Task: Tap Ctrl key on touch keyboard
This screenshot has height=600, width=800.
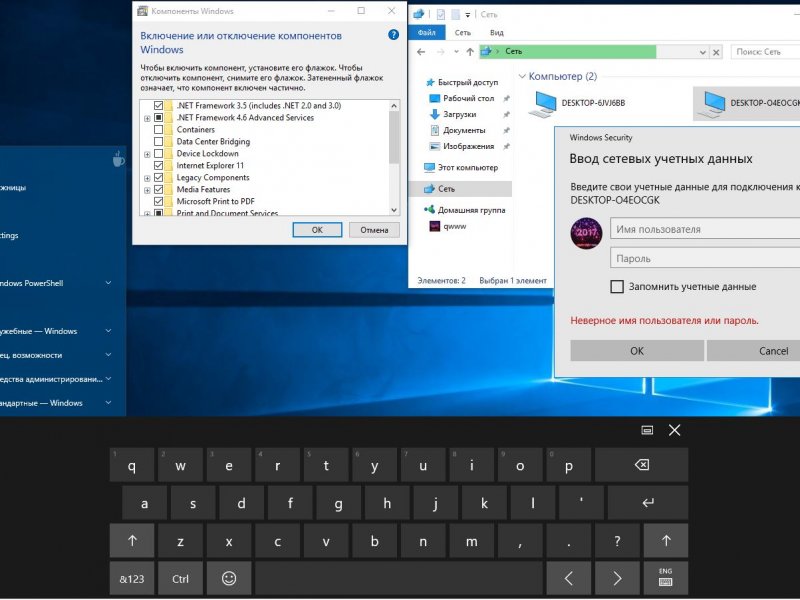Action: [180, 578]
